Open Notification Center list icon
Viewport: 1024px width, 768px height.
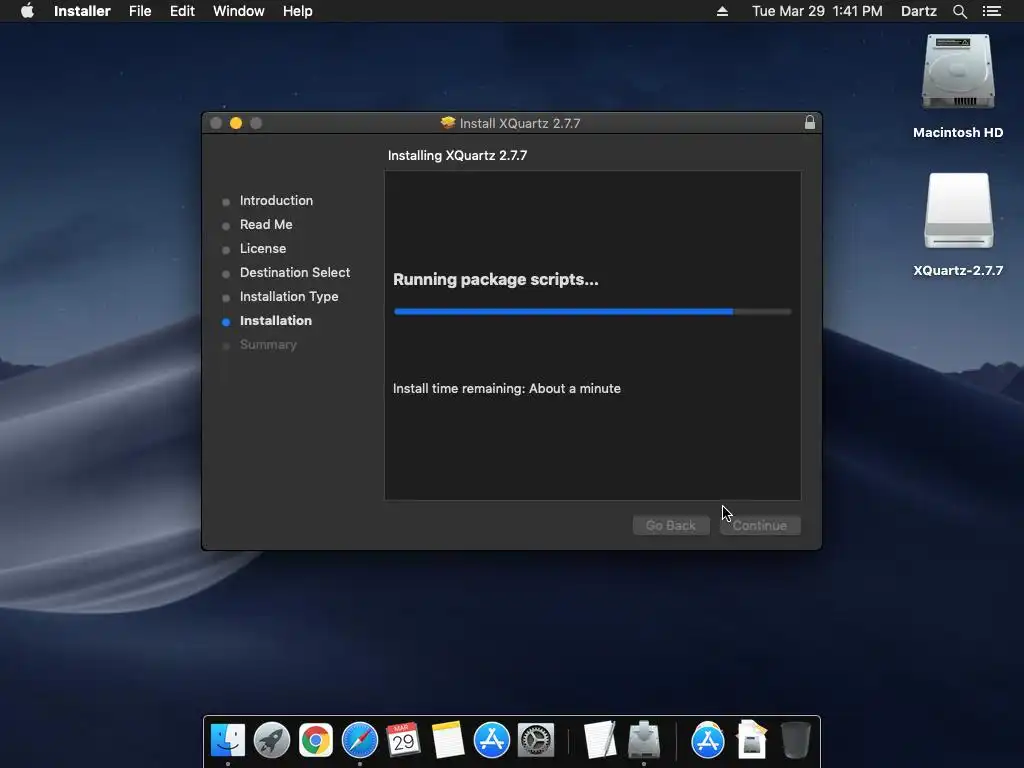(992, 11)
